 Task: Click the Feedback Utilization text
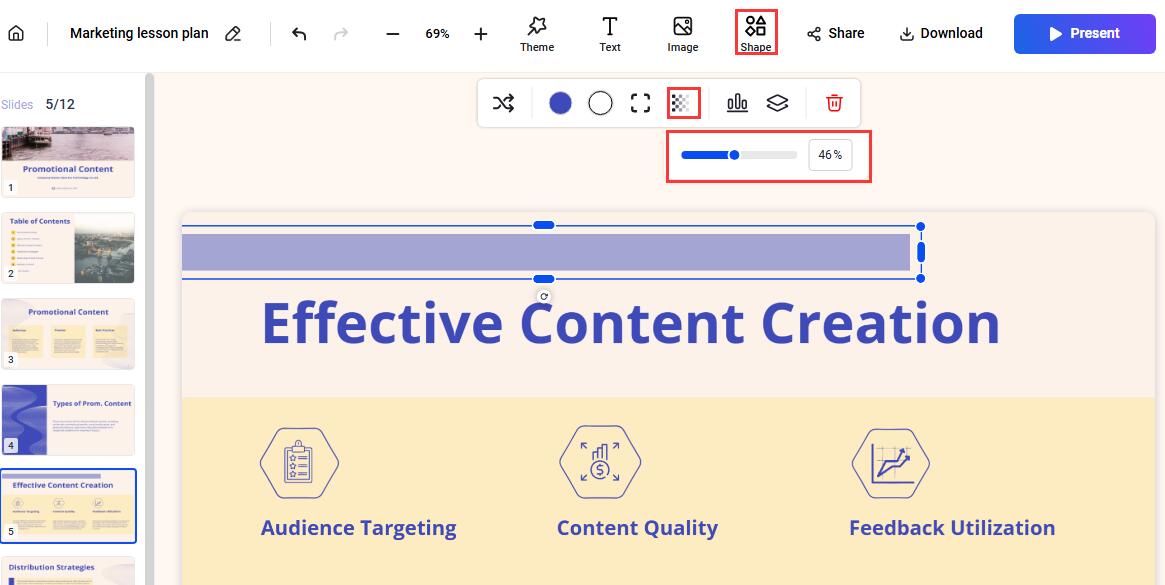952,528
